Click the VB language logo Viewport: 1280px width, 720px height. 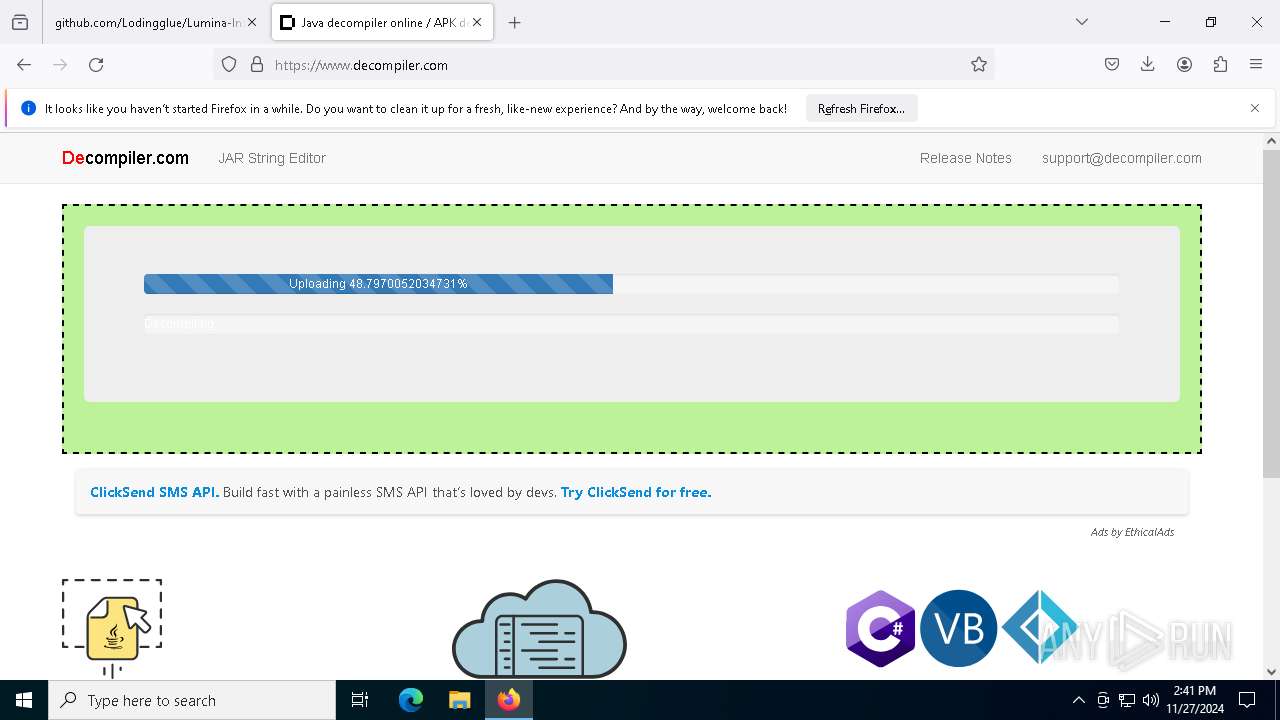(958, 629)
